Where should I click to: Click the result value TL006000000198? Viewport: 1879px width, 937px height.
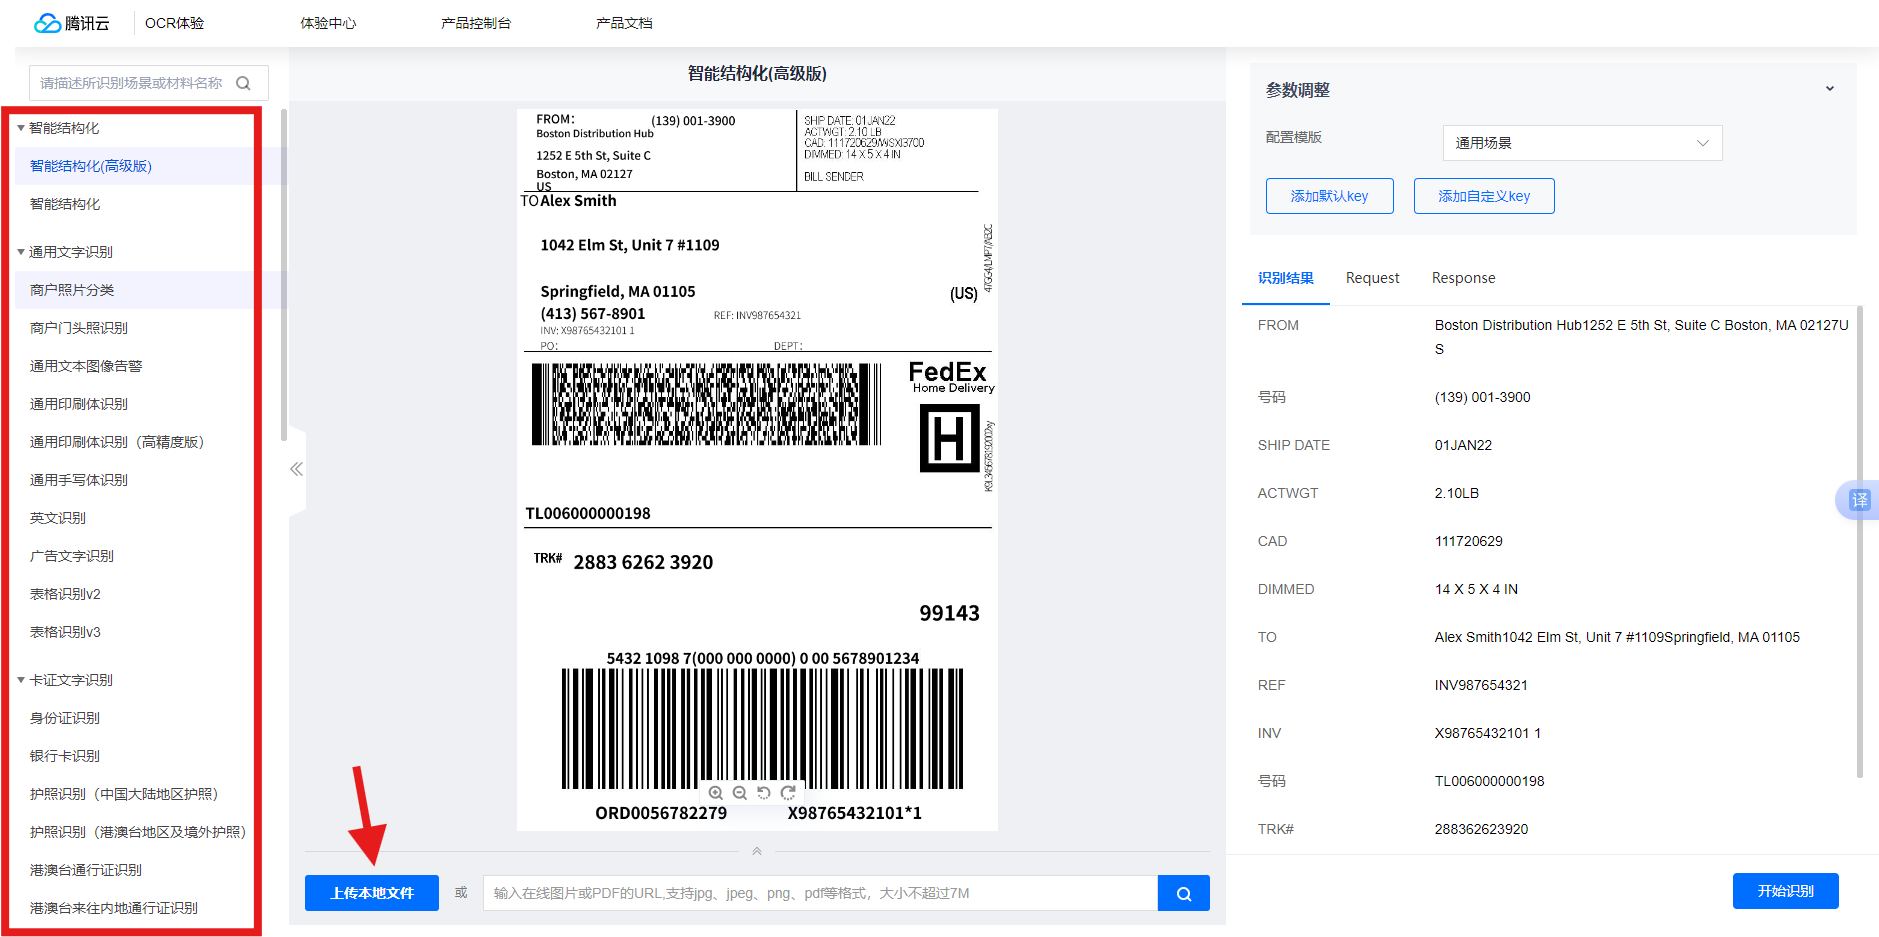[x=1489, y=781]
